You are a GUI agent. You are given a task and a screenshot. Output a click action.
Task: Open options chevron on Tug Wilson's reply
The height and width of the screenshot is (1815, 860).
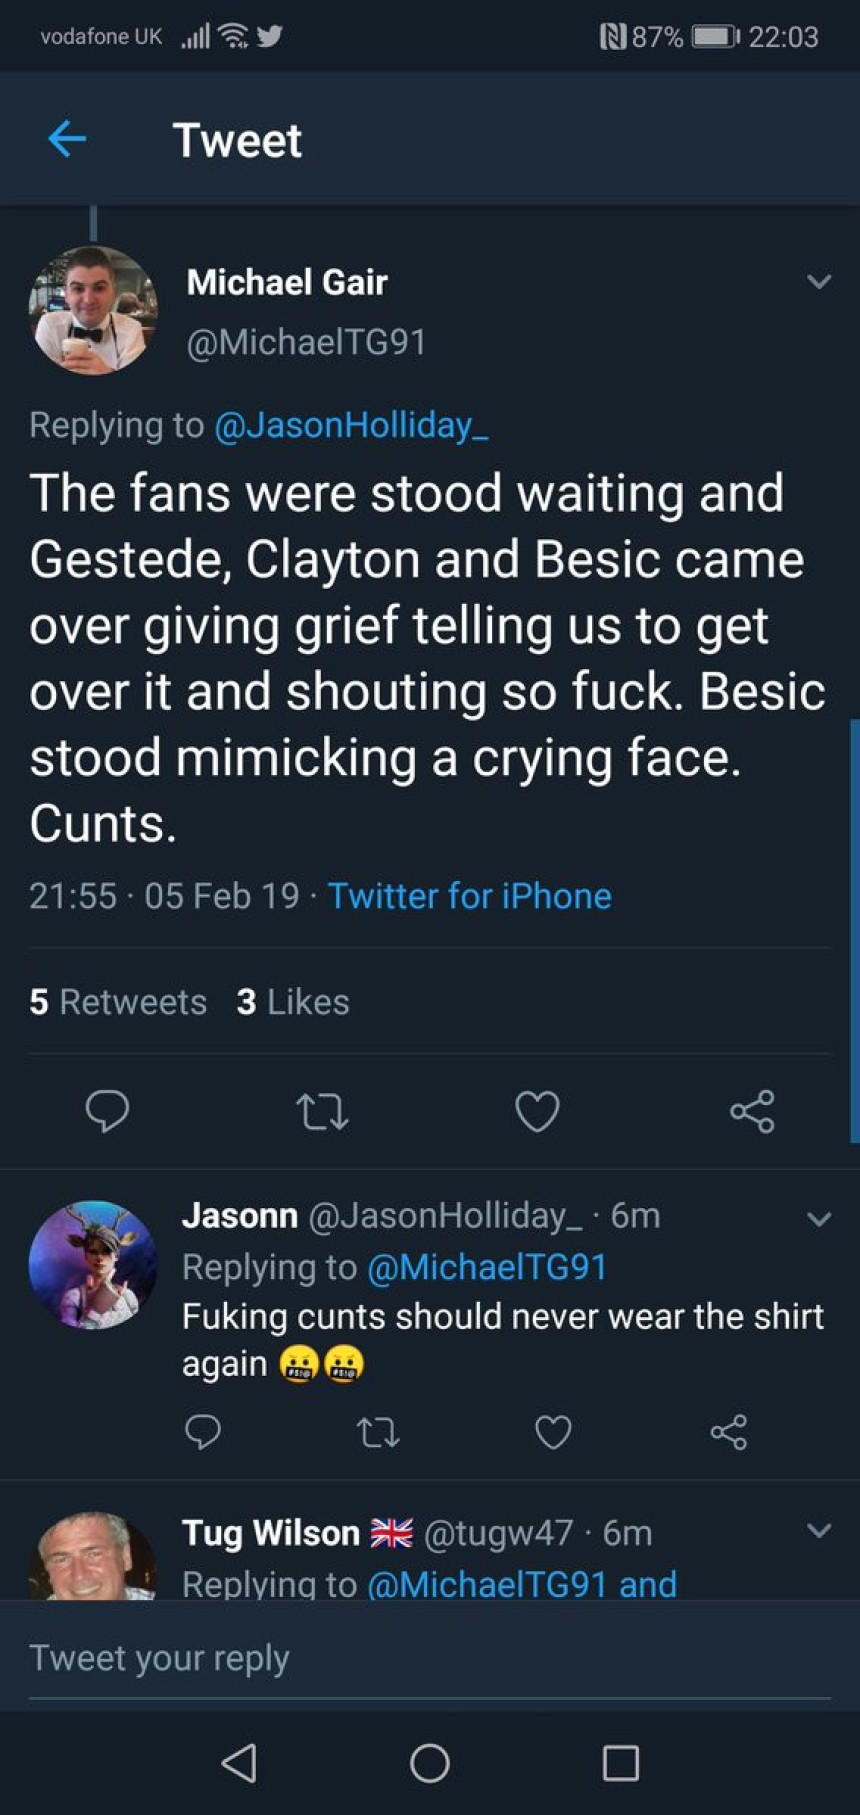pos(819,1531)
